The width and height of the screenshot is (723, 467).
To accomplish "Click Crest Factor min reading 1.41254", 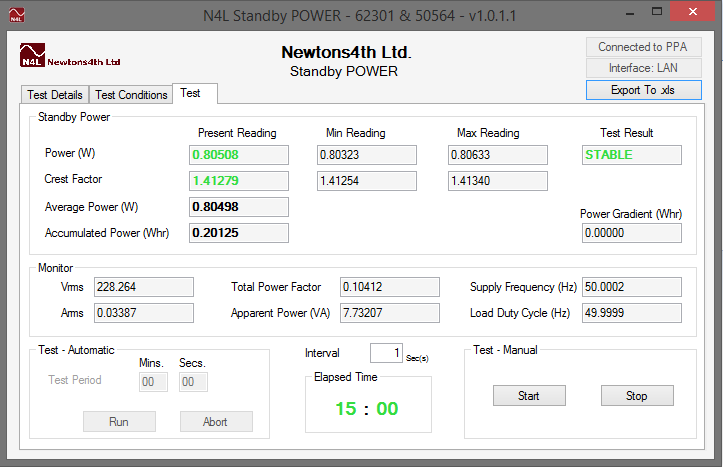I will (x=367, y=181).
